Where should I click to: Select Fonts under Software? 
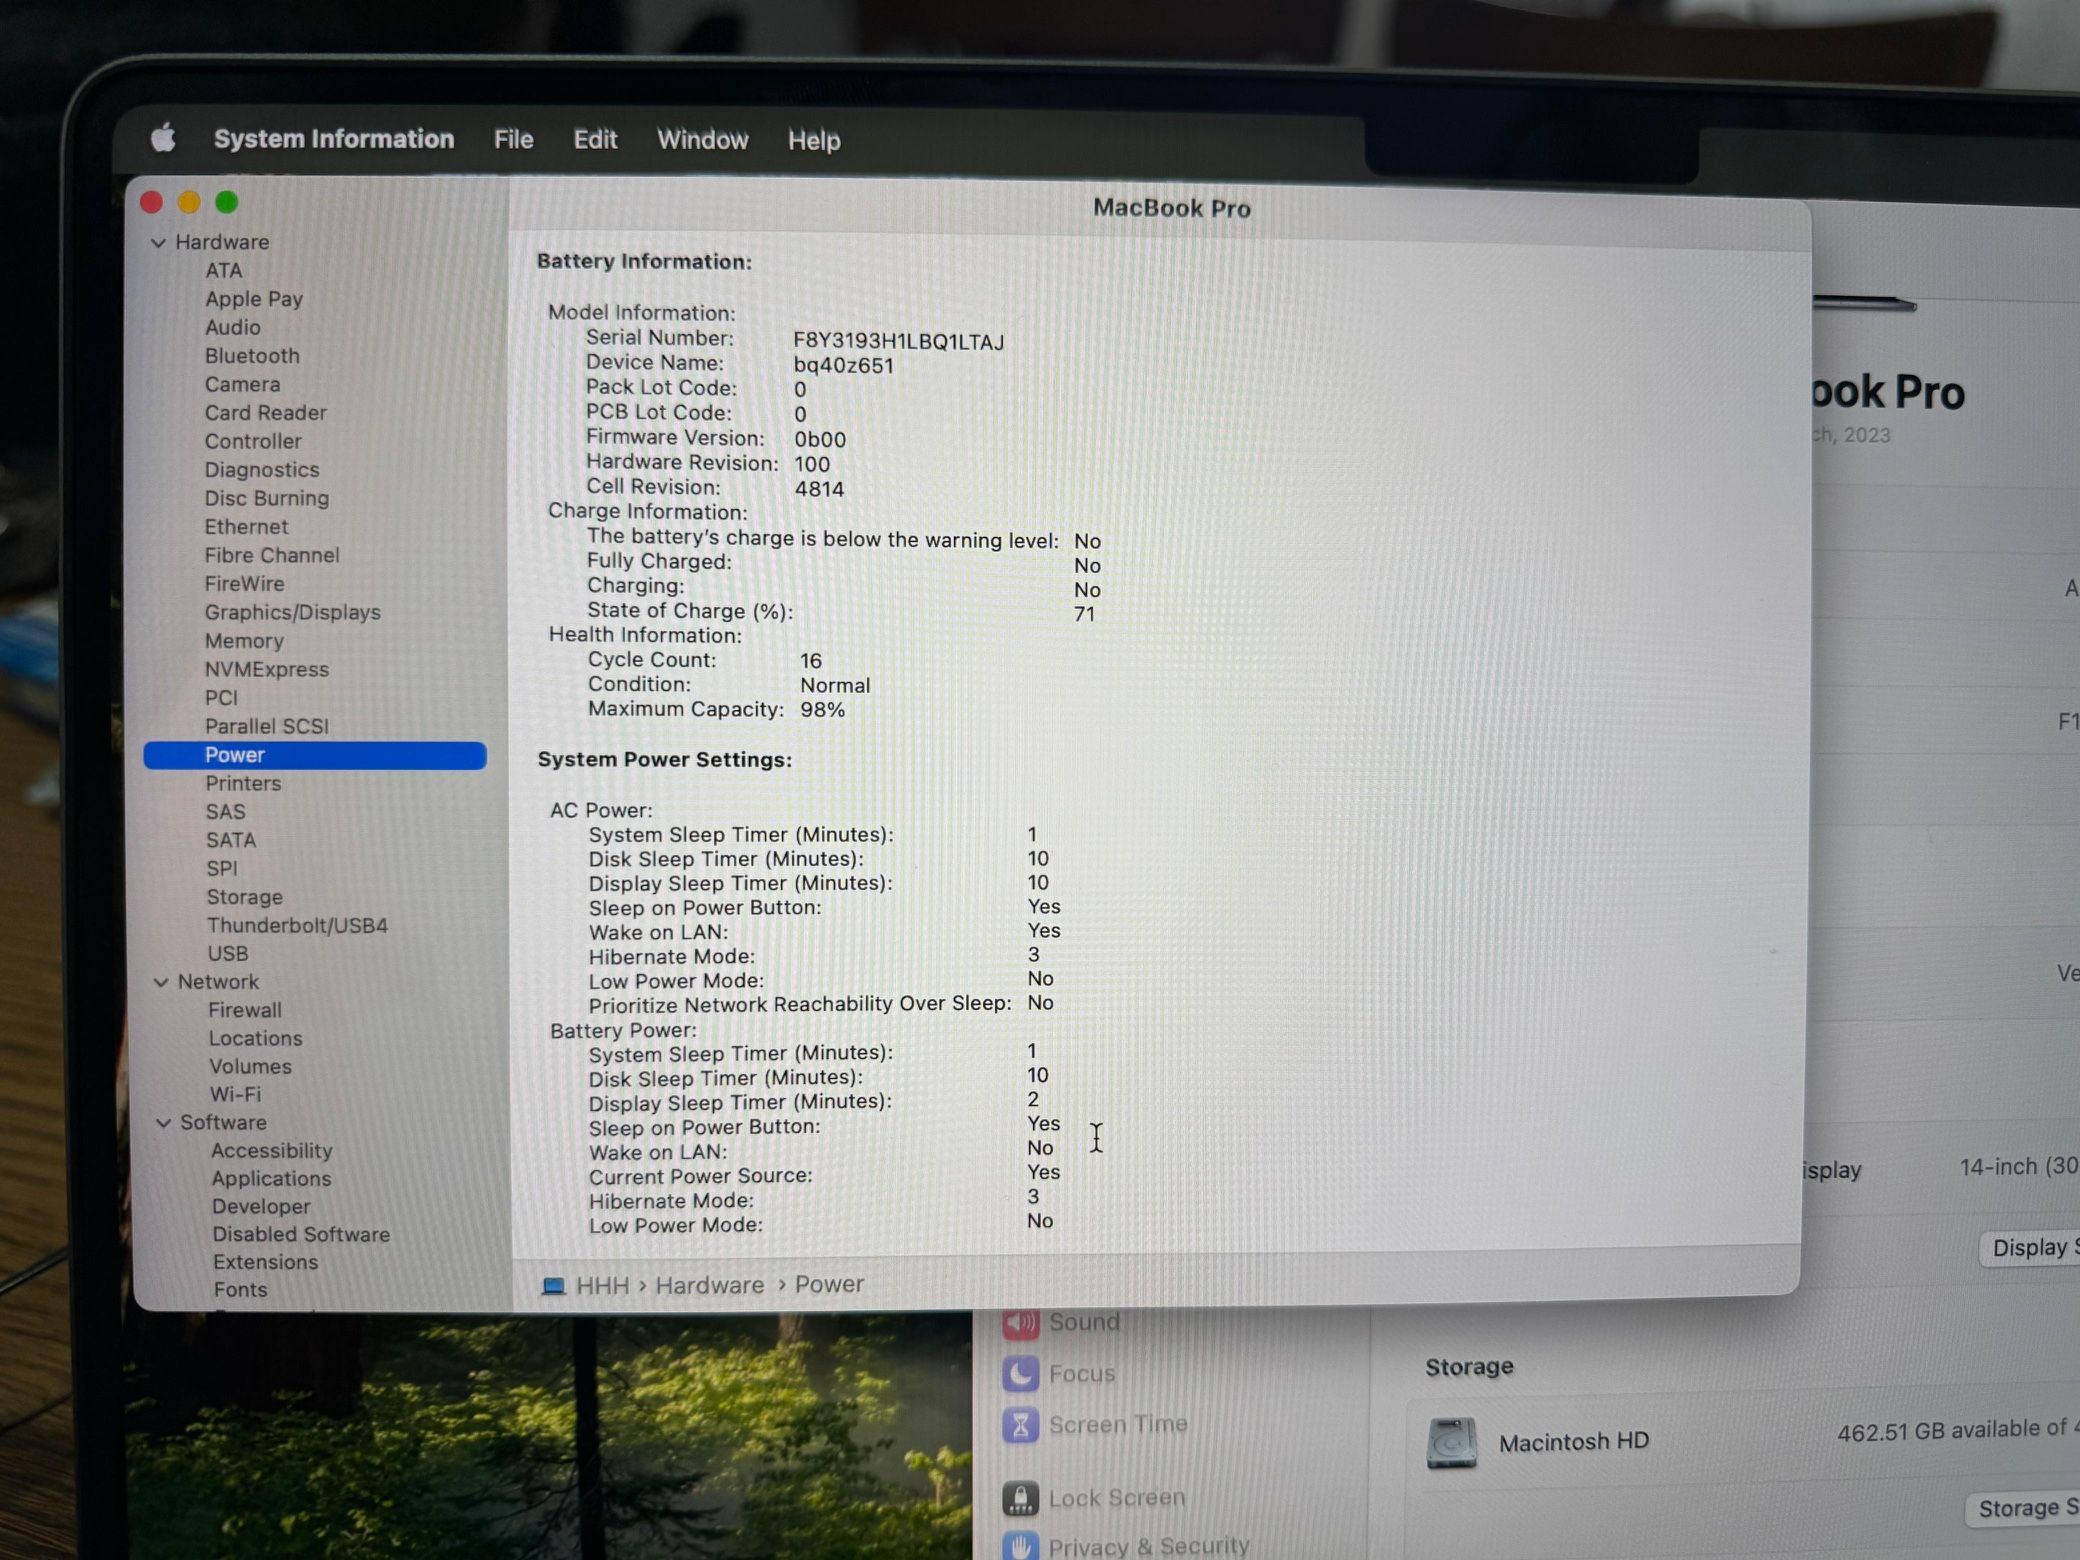(240, 1290)
